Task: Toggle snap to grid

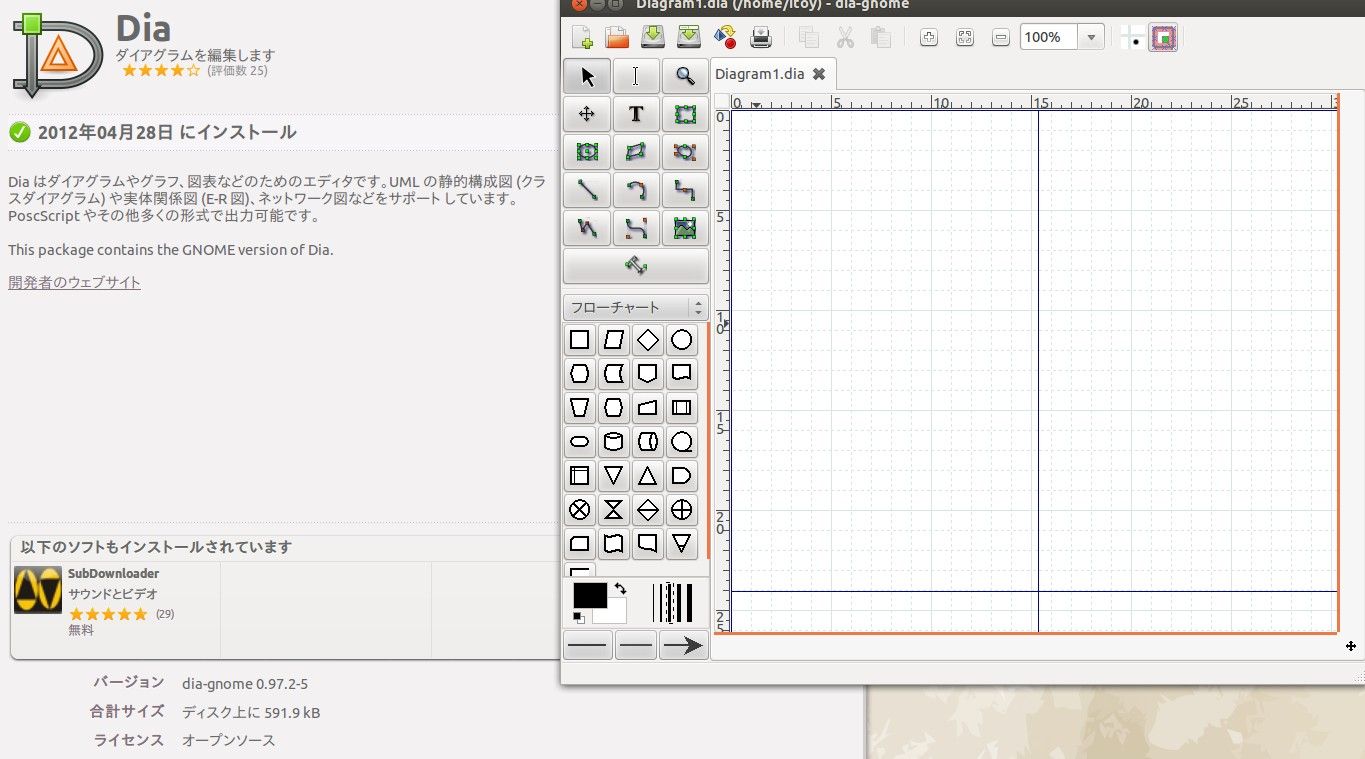Action: (x=1133, y=38)
